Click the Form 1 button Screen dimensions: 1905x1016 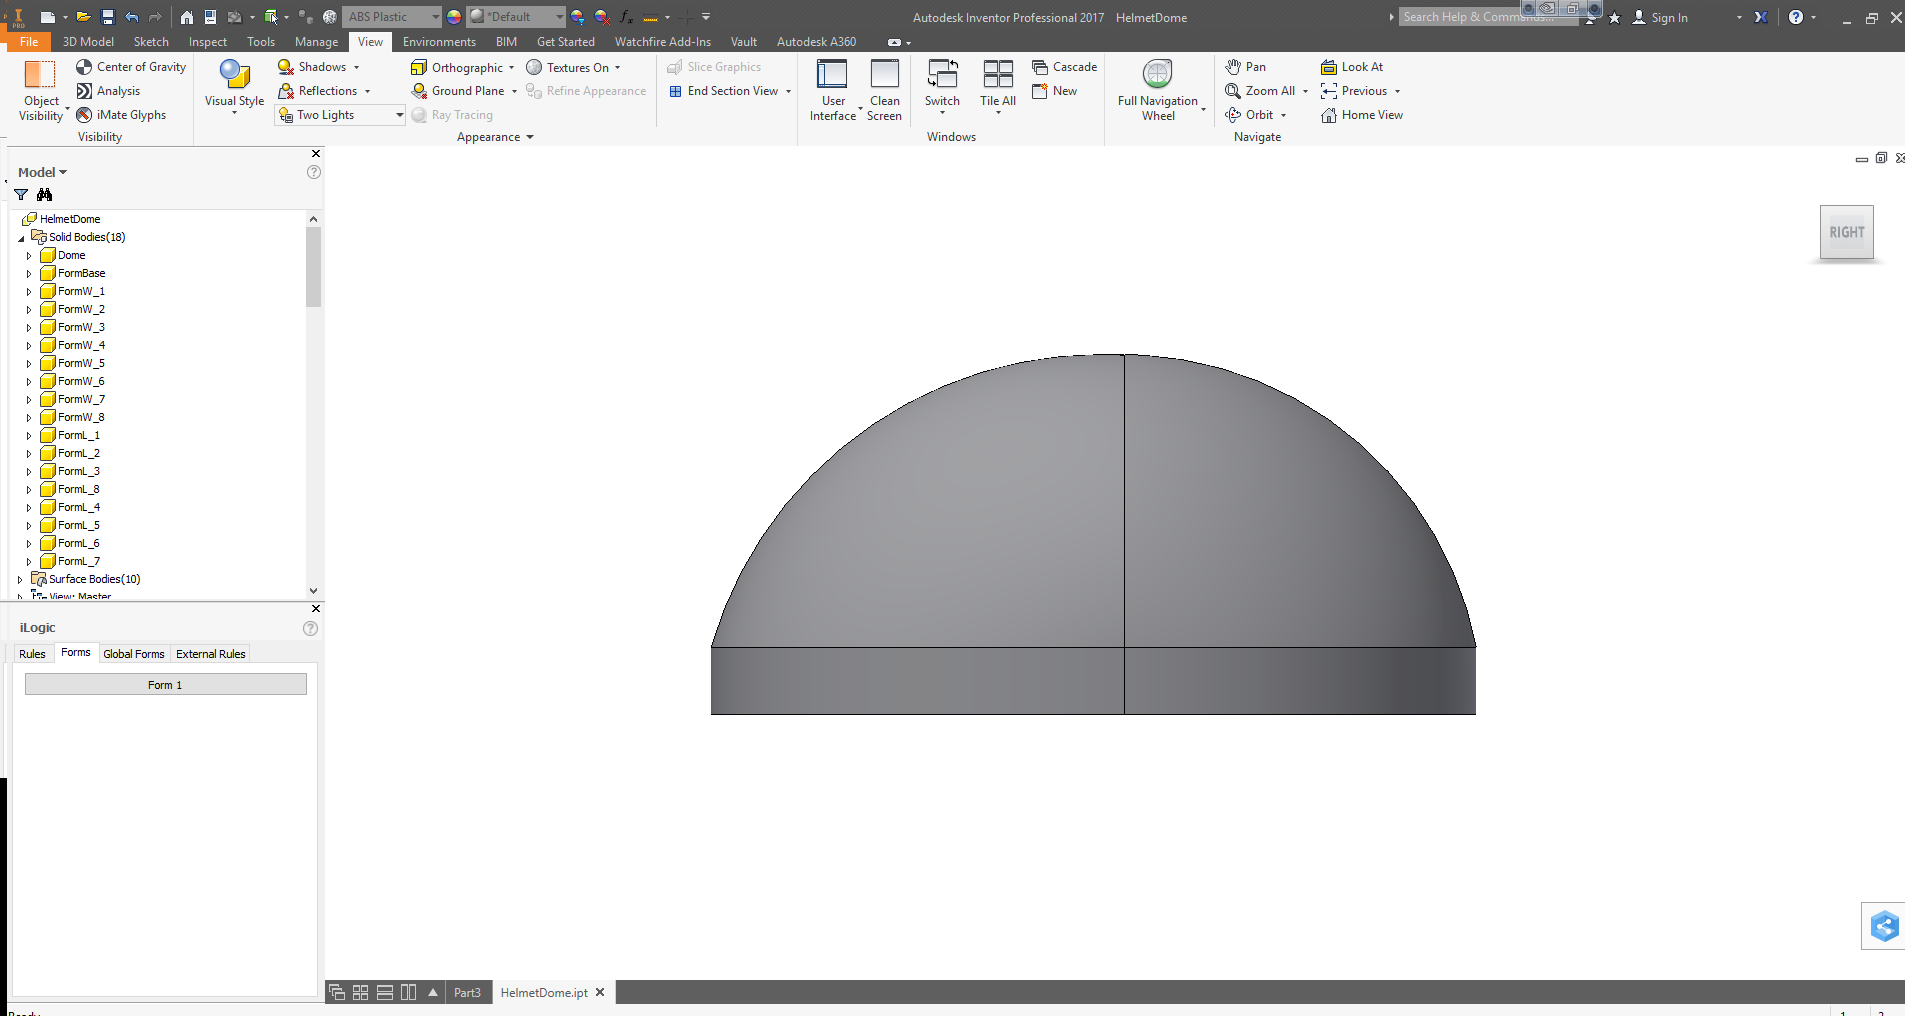click(166, 685)
